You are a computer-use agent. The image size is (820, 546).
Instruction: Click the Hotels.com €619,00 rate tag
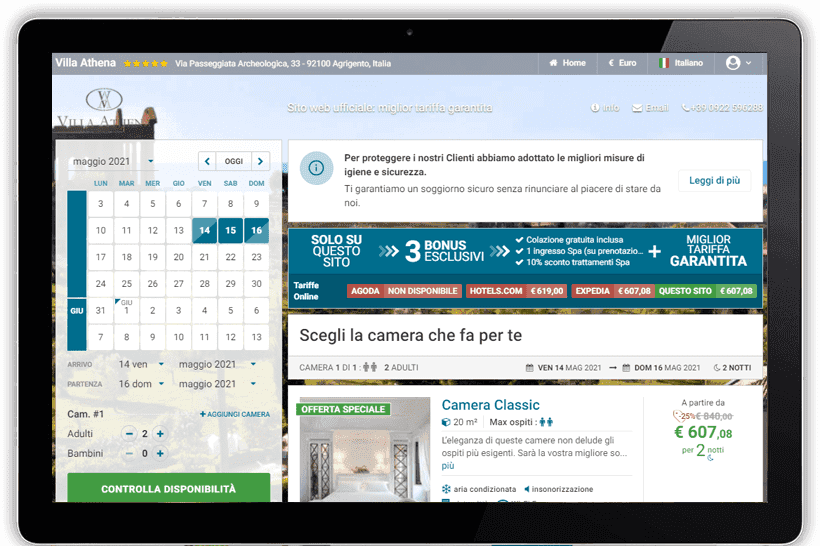click(x=516, y=291)
